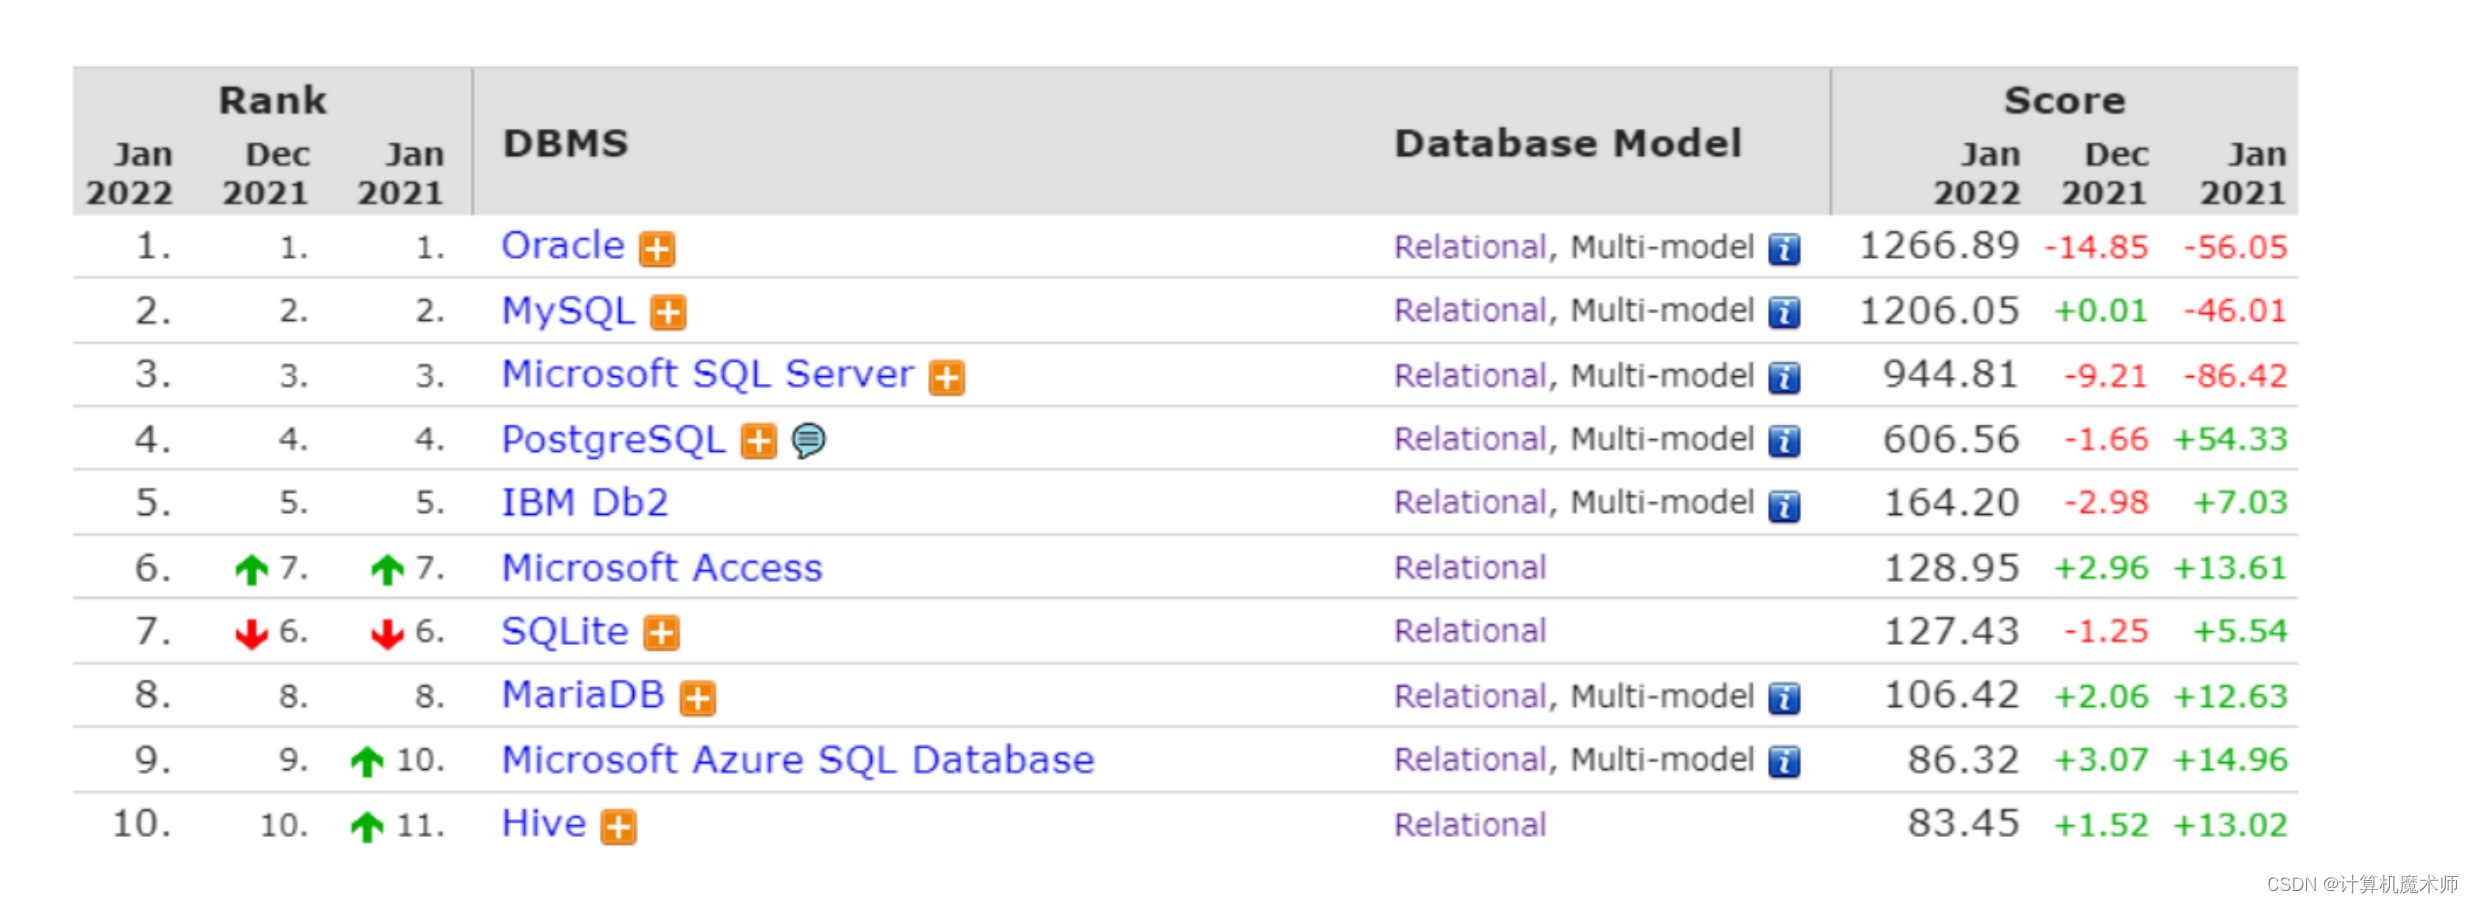The height and width of the screenshot is (903, 2474).
Task: Click the DBMS column header
Action: coord(565,143)
